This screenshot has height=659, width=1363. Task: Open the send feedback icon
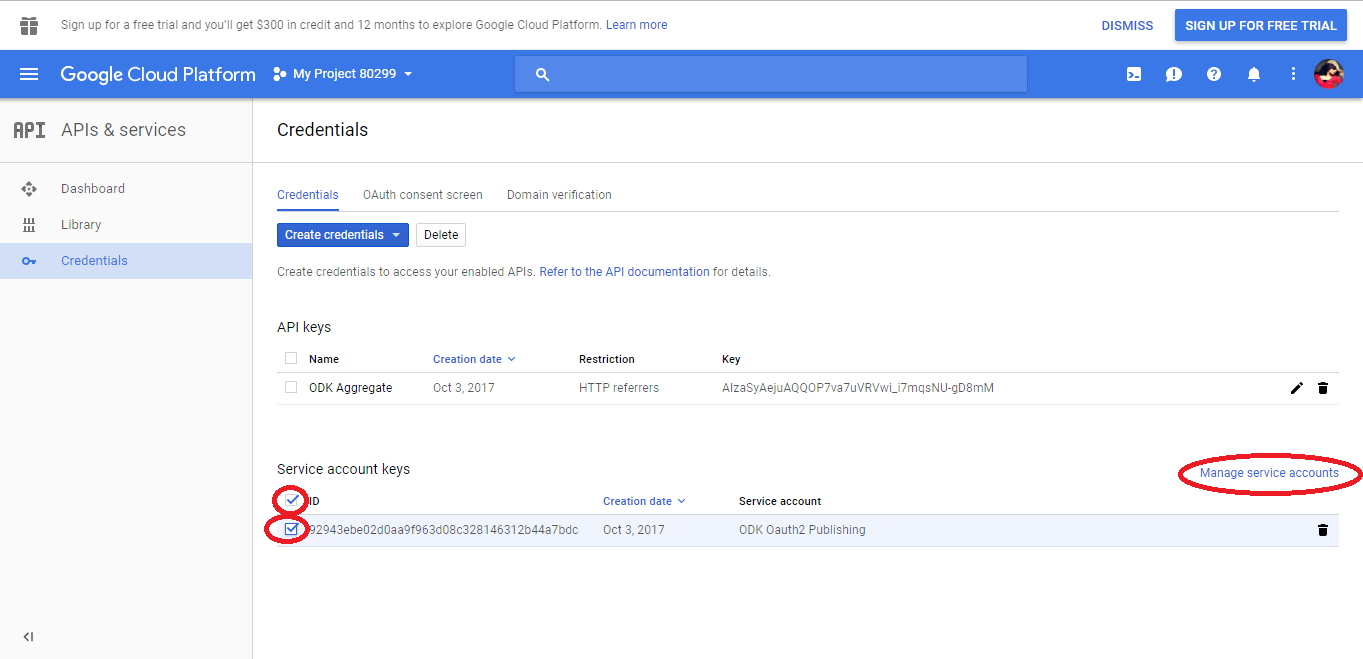click(1174, 74)
